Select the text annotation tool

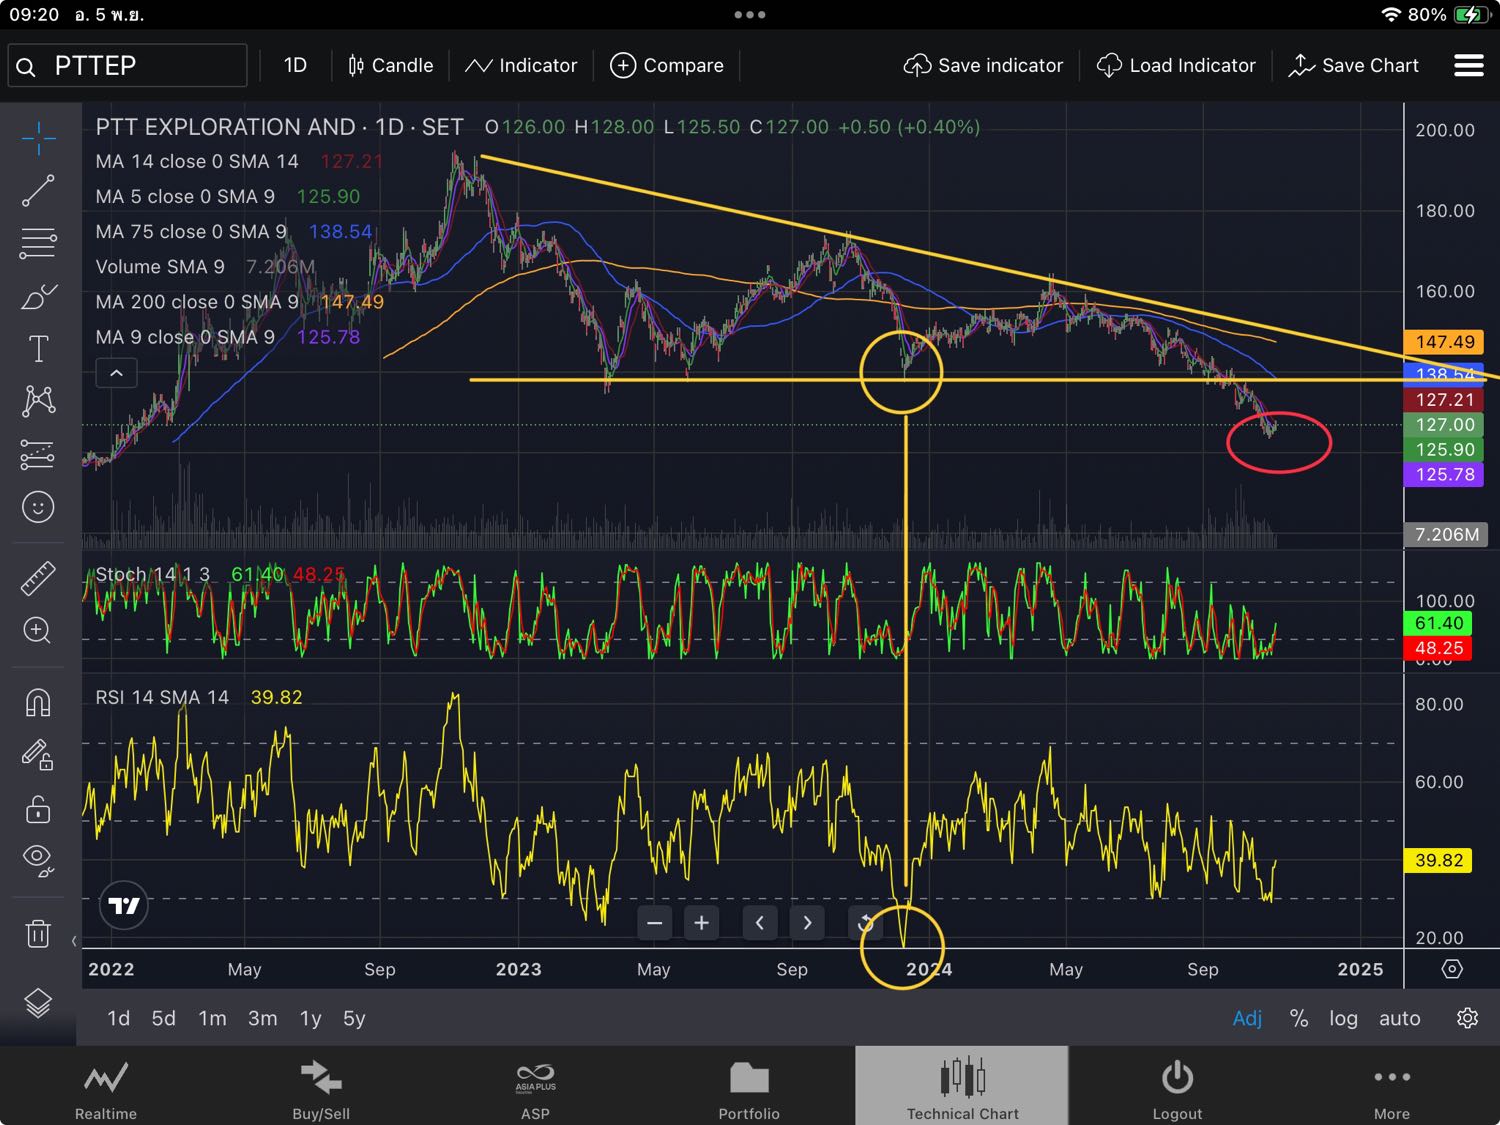[x=38, y=349]
